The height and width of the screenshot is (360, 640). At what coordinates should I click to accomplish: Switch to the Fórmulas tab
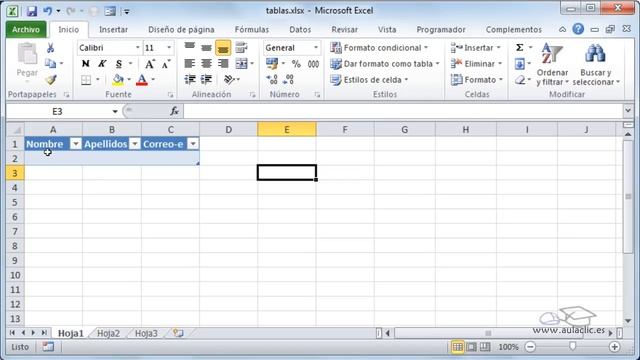[251, 29]
